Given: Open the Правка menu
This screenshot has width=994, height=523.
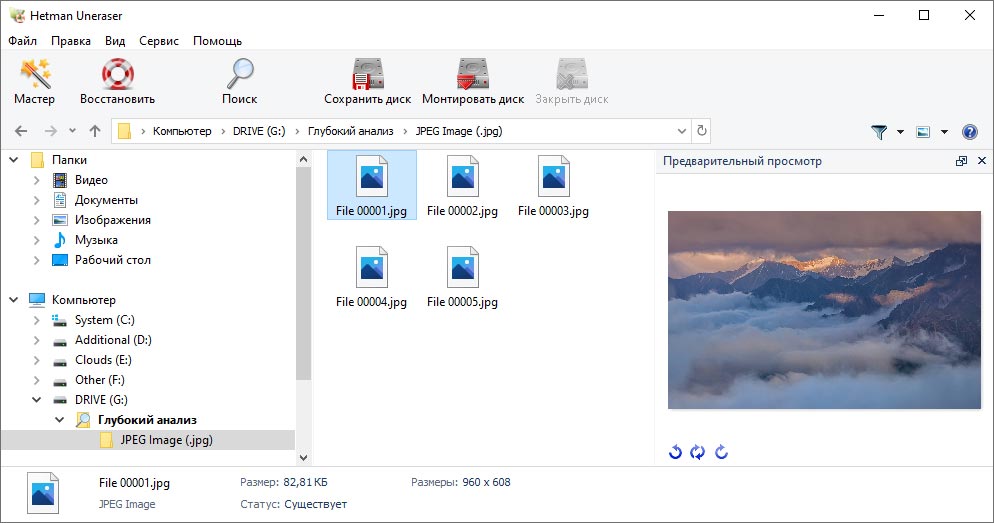Looking at the screenshot, I should pos(70,41).
